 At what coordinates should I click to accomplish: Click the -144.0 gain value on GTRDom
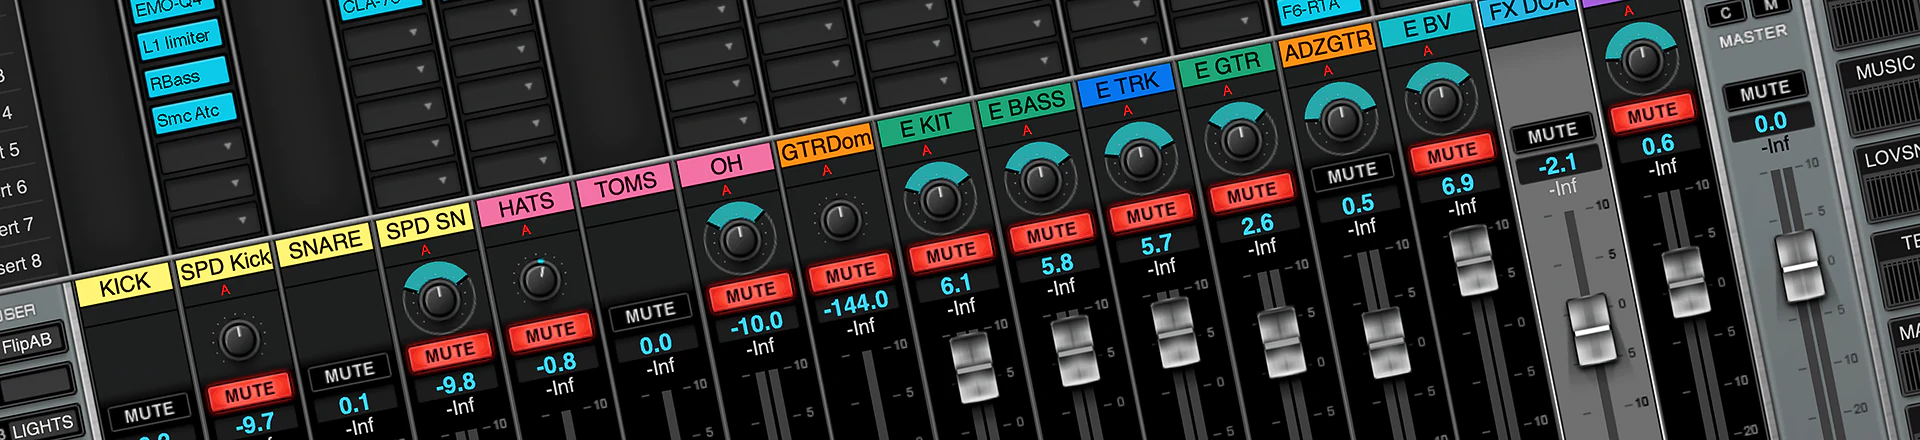855,302
